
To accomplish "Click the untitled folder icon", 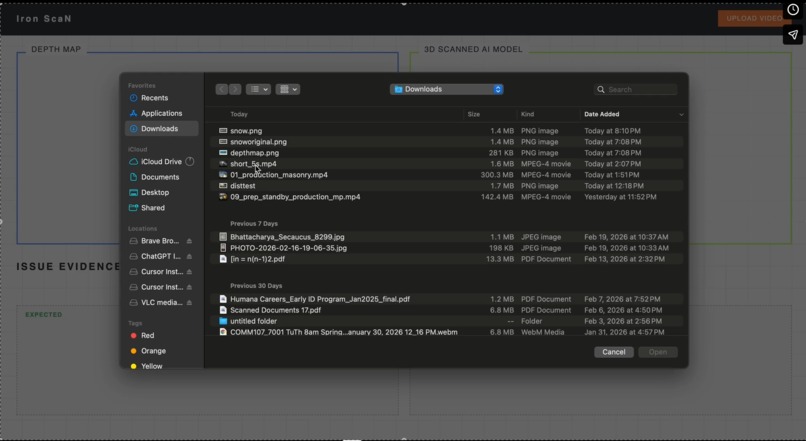I will tap(223, 321).
